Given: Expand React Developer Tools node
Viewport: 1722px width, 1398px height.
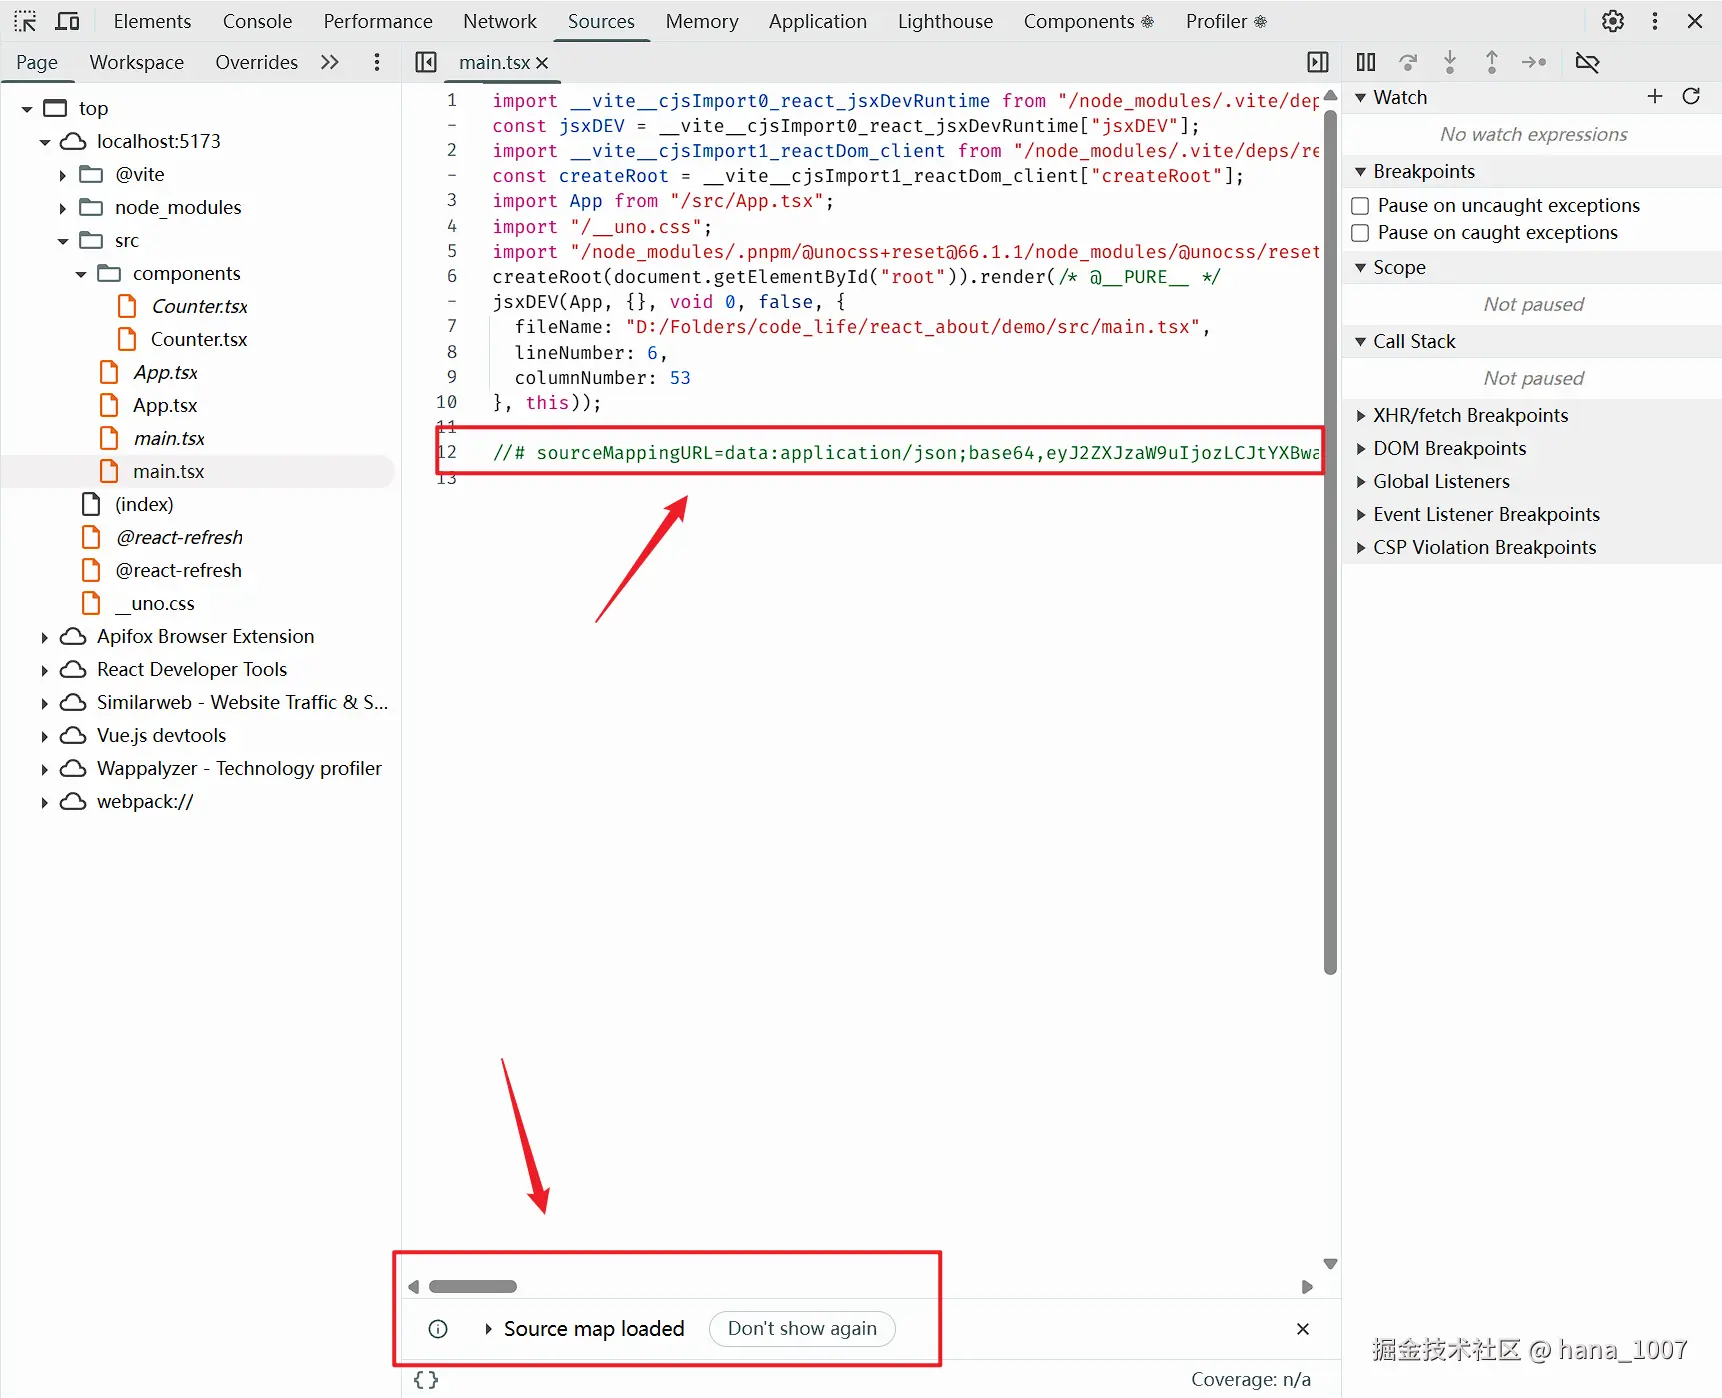Looking at the screenshot, I should 44,670.
